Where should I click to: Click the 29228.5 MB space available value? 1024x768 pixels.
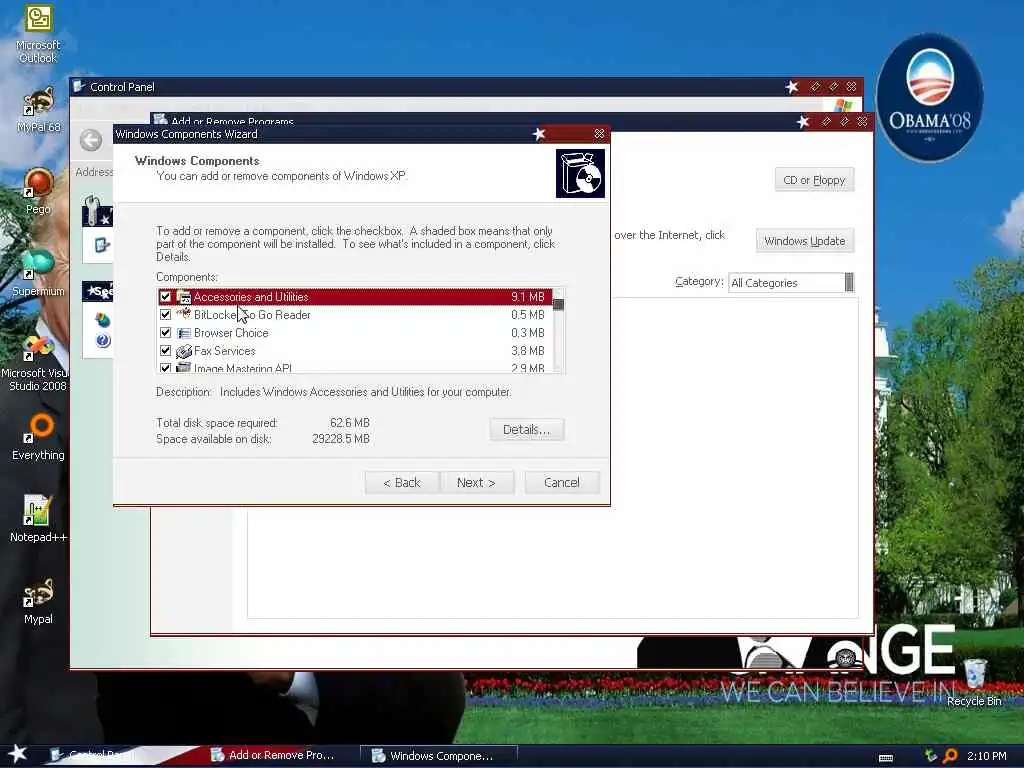pyautogui.click(x=341, y=439)
